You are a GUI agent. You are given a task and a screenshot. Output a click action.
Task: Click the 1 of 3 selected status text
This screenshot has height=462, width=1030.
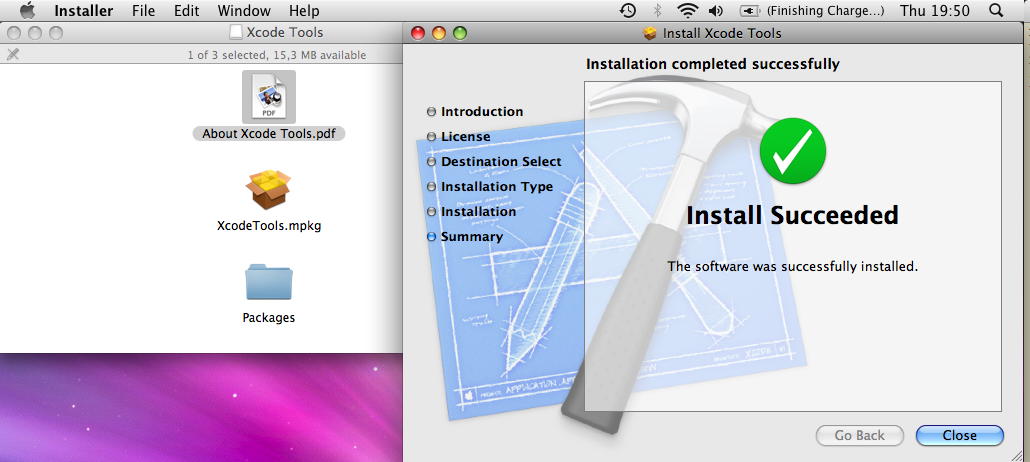277,55
